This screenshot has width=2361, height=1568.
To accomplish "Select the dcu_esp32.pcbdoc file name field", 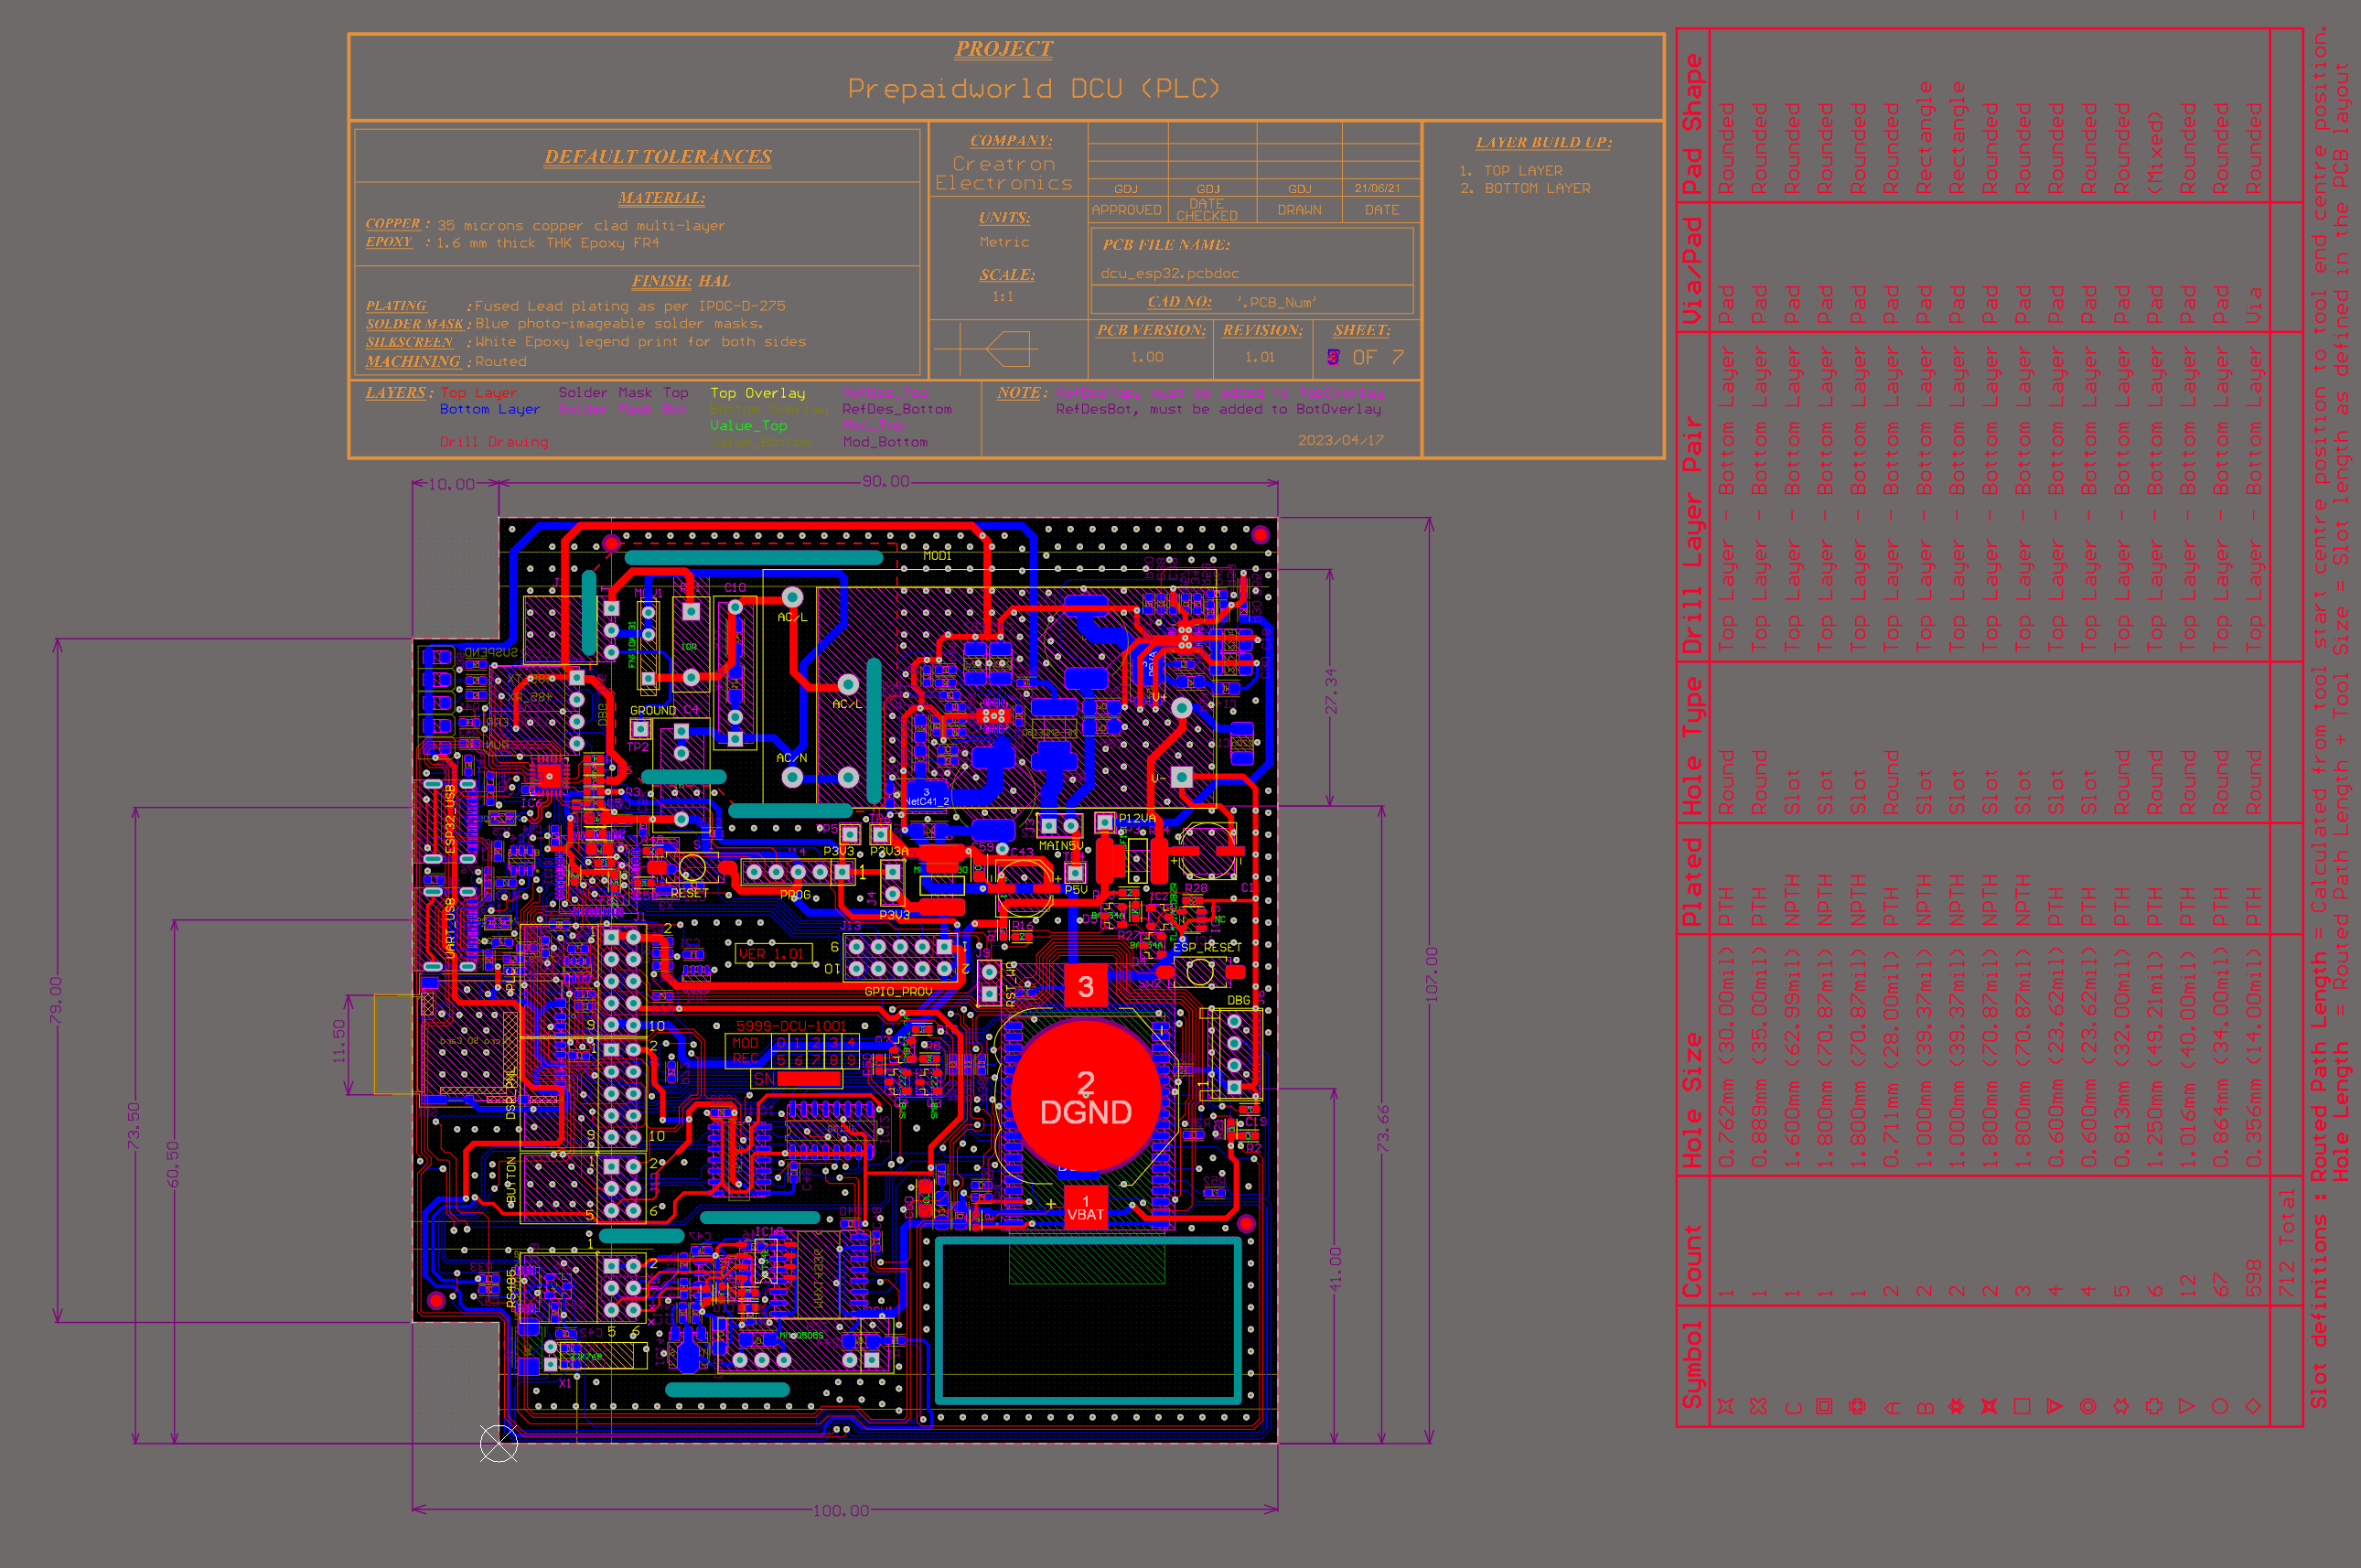I will (1169, 273).
